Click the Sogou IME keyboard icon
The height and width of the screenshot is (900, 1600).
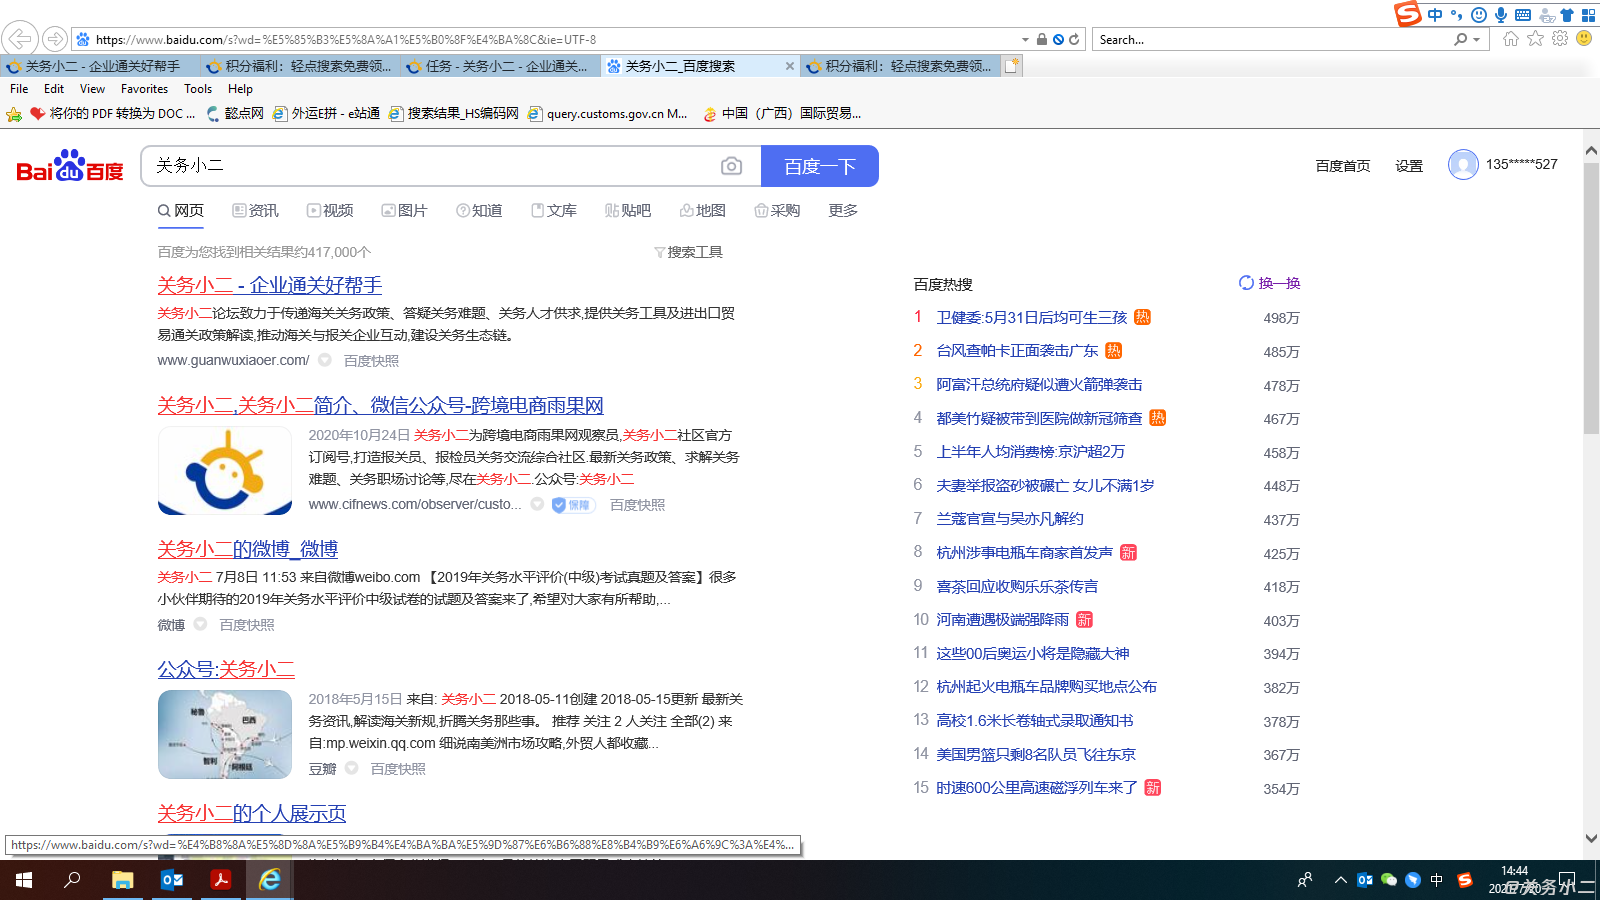click(1523, 15)
